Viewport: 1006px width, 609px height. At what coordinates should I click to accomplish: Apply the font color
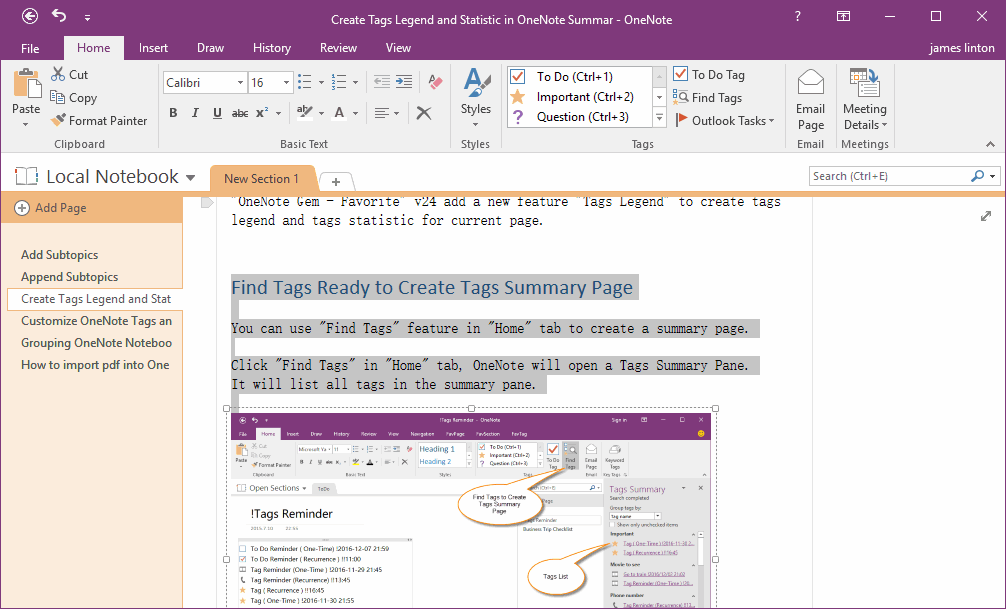point(339,113)
